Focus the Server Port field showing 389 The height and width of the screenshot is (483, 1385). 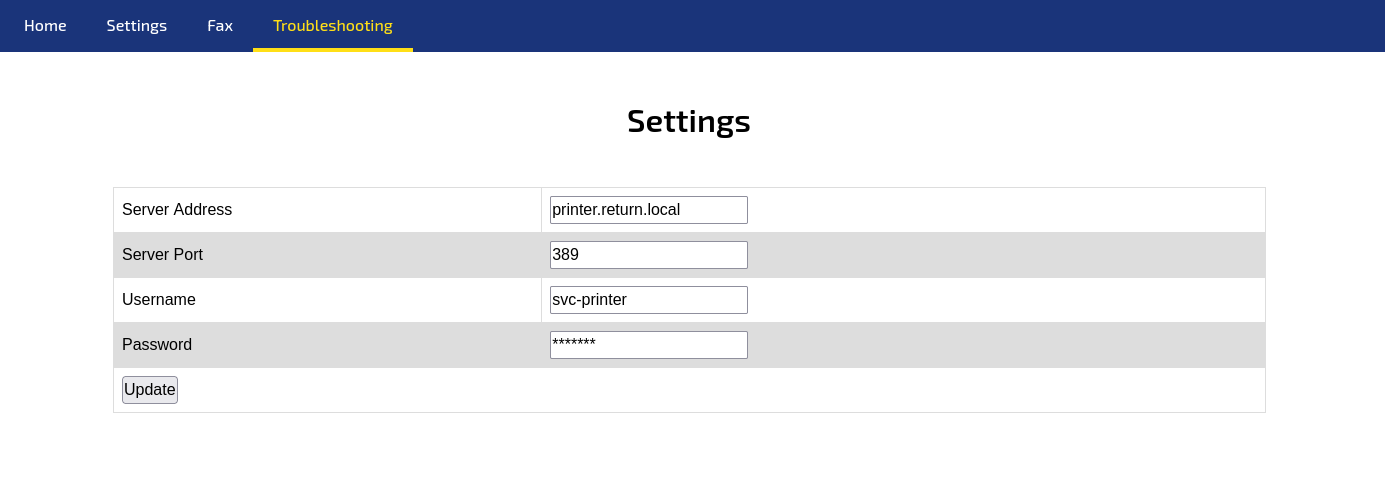(649, 255)
